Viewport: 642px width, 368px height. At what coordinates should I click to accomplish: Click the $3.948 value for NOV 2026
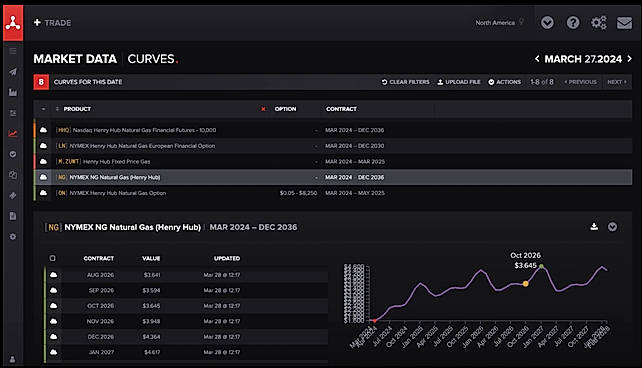pos(151,321)
